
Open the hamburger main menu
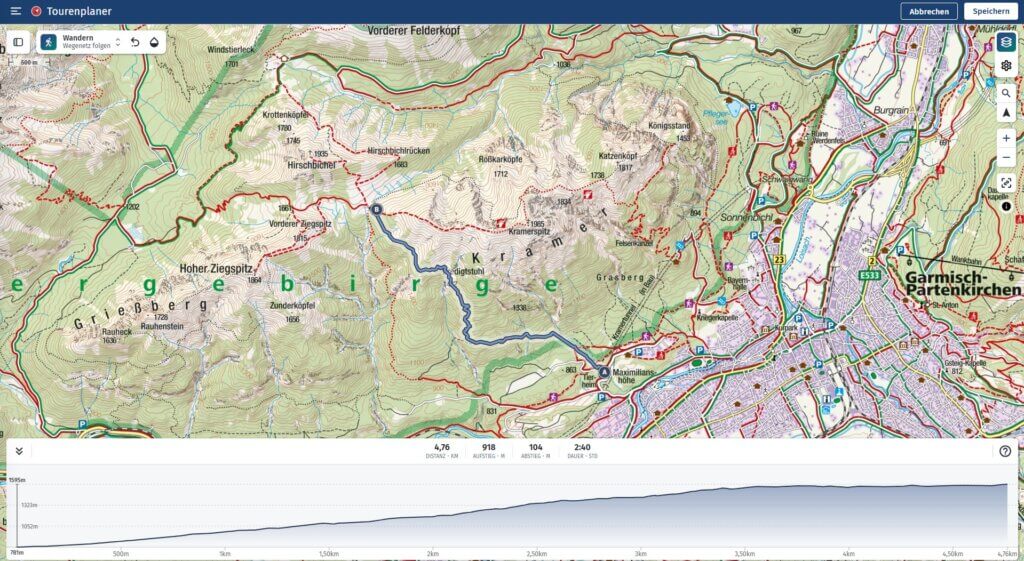tap(16, 11)
